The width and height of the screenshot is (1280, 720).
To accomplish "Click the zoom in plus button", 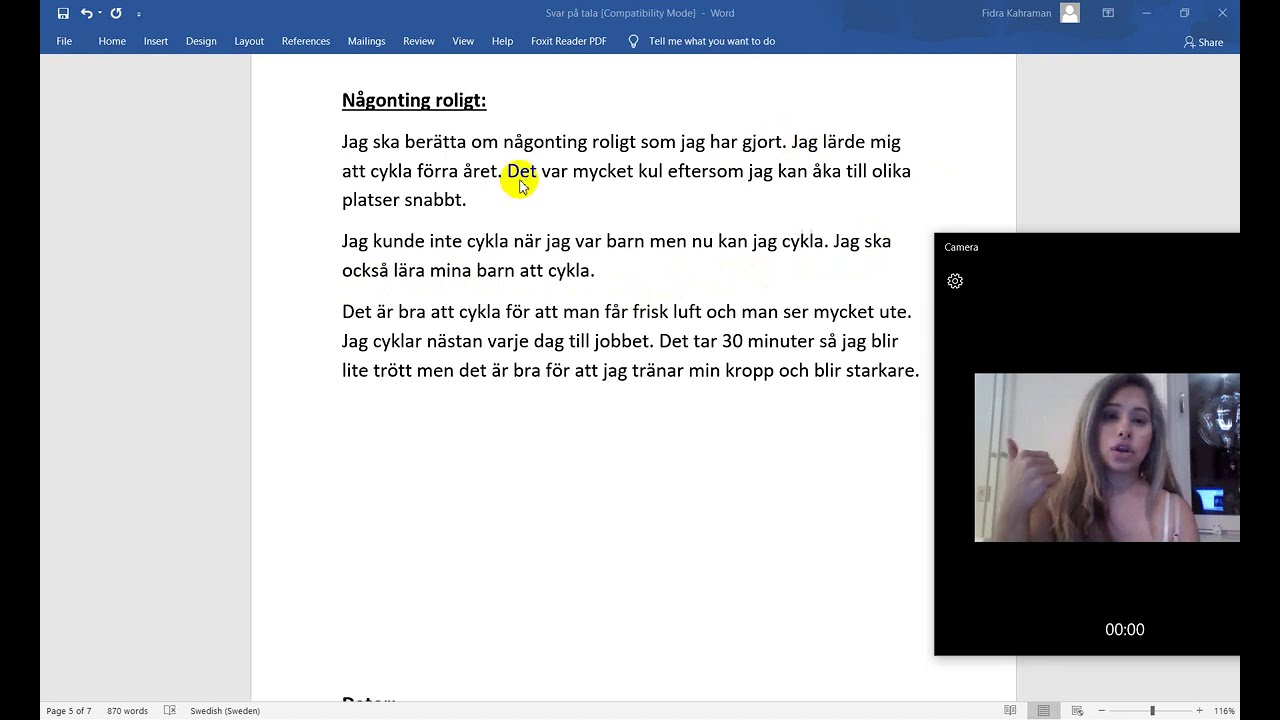I will pos(1199,711).
